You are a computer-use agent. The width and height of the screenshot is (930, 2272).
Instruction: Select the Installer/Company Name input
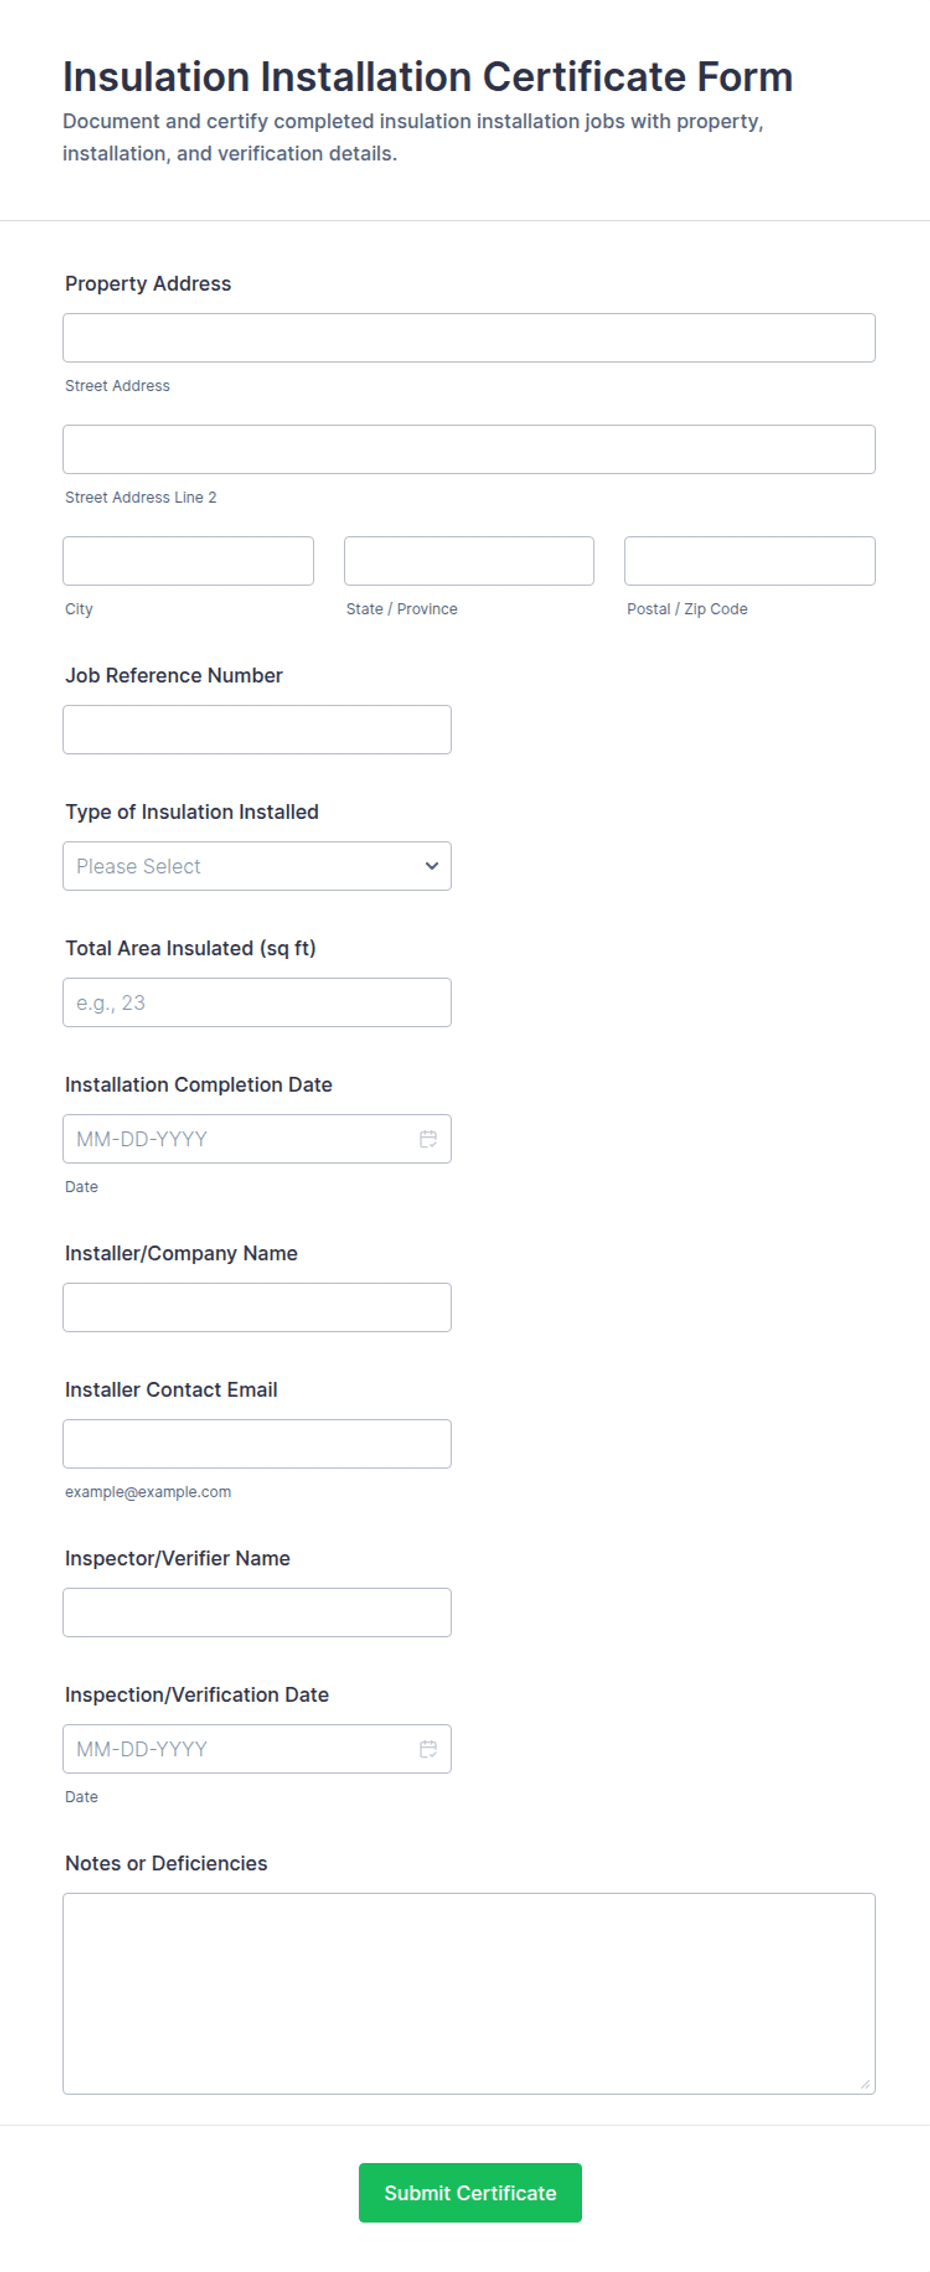coord(256,1306)
